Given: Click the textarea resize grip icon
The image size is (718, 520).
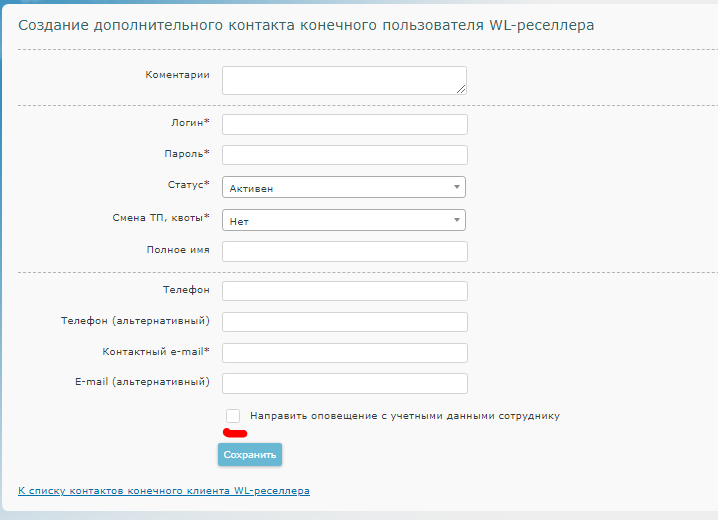Looking at the screenshot, I should pyautogui.click(x=461, y=89).
